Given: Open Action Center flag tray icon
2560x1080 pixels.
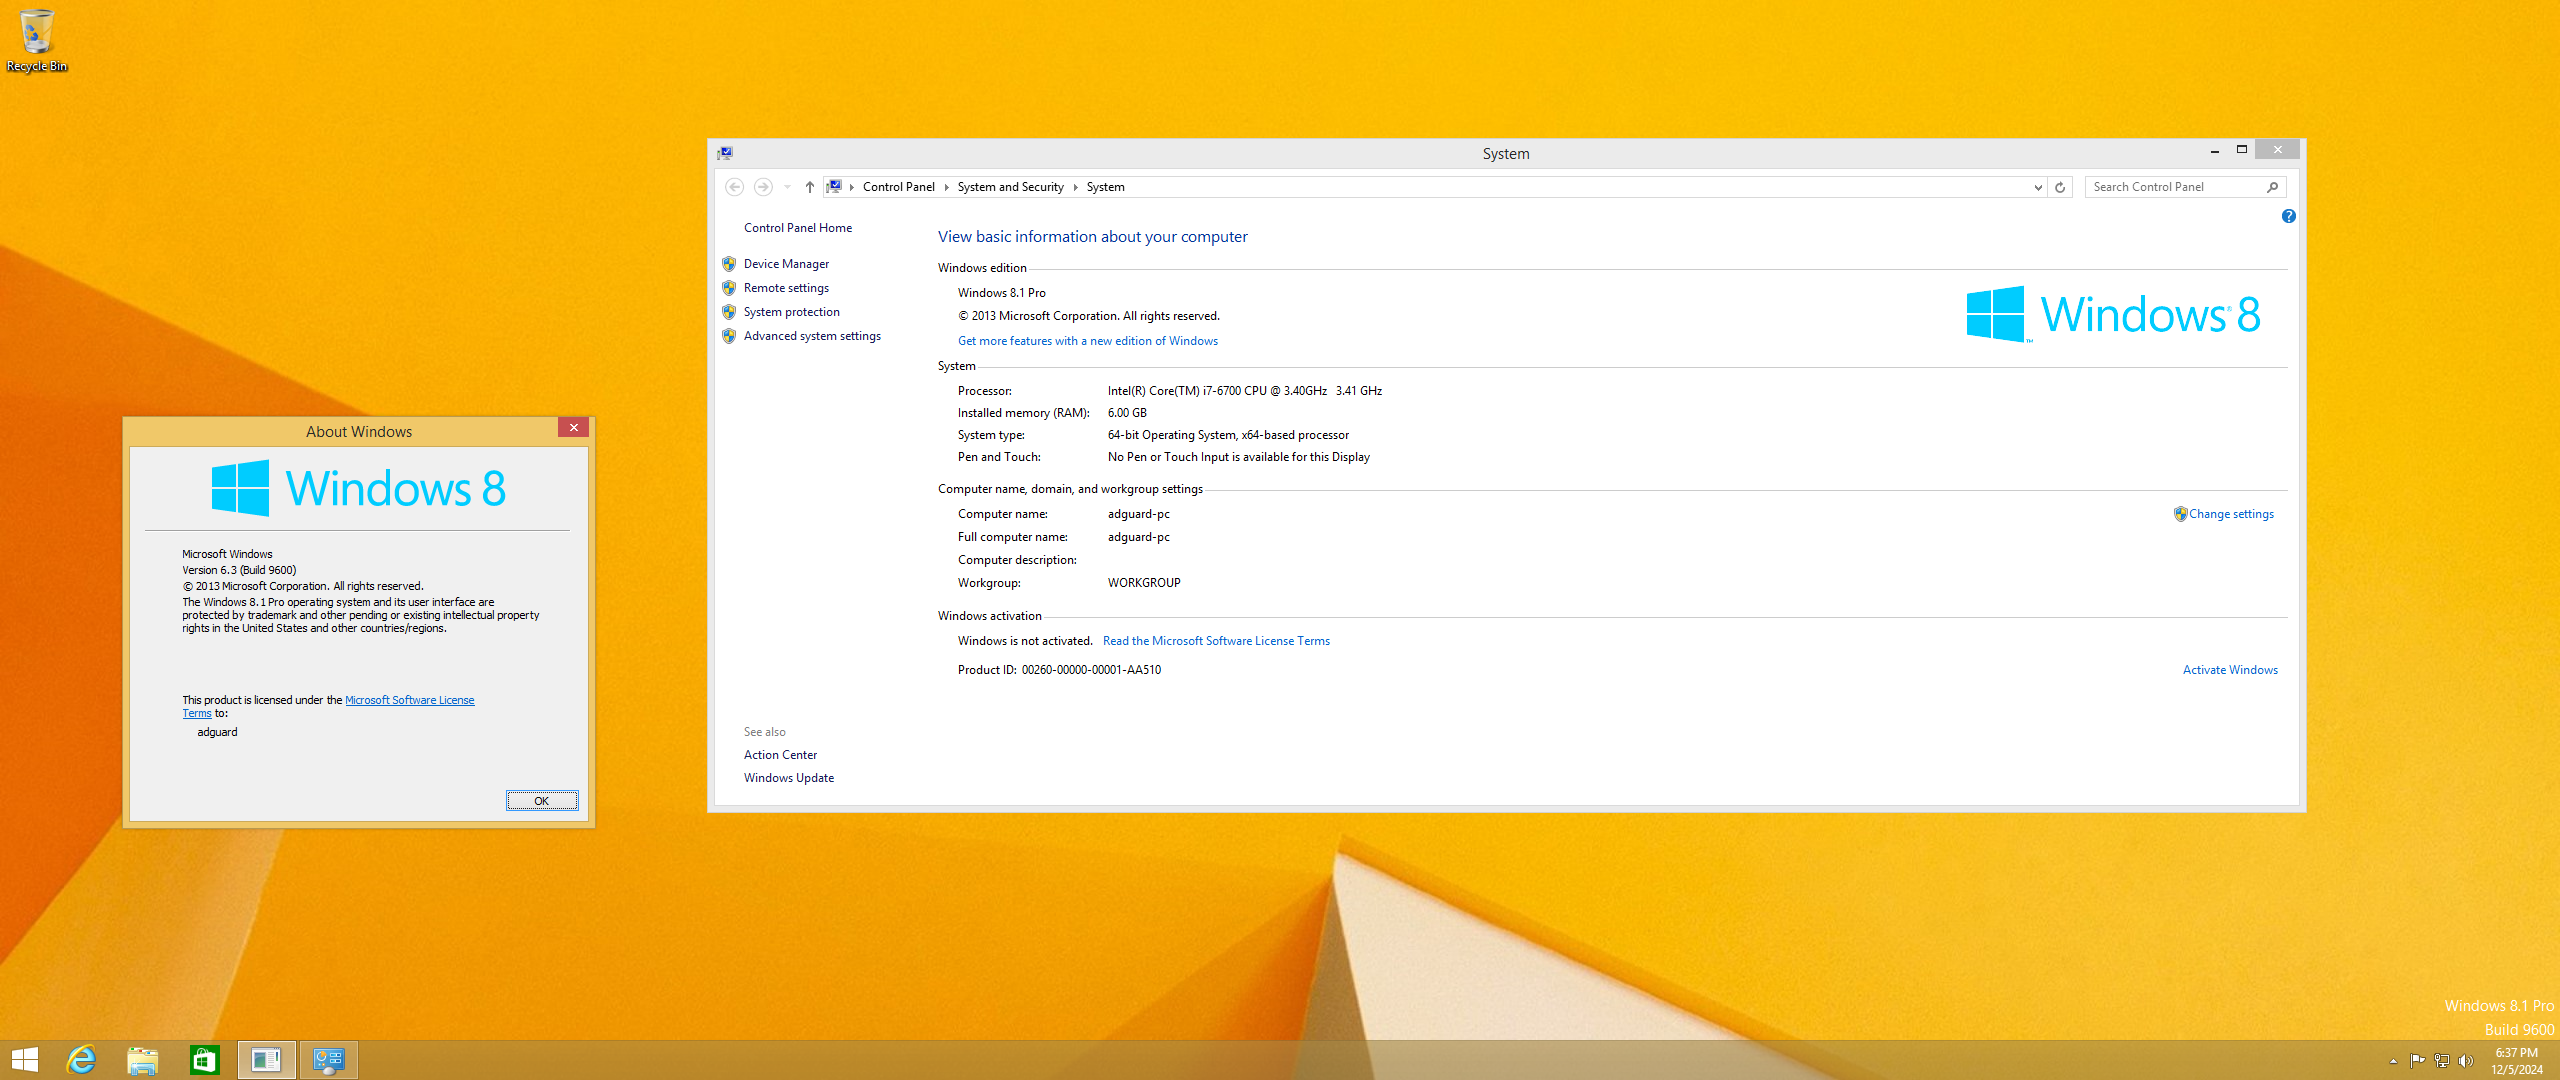Looking at the screenshot, I should 2417,1061.
